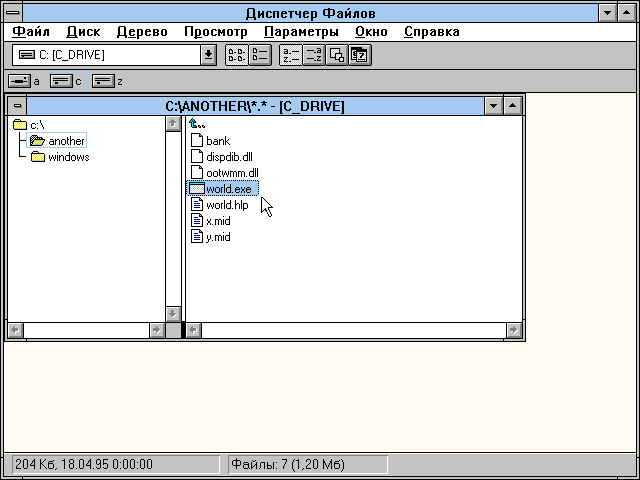Select the 'another' folder name in tree
Screen dimensions: 640x480
67,141
